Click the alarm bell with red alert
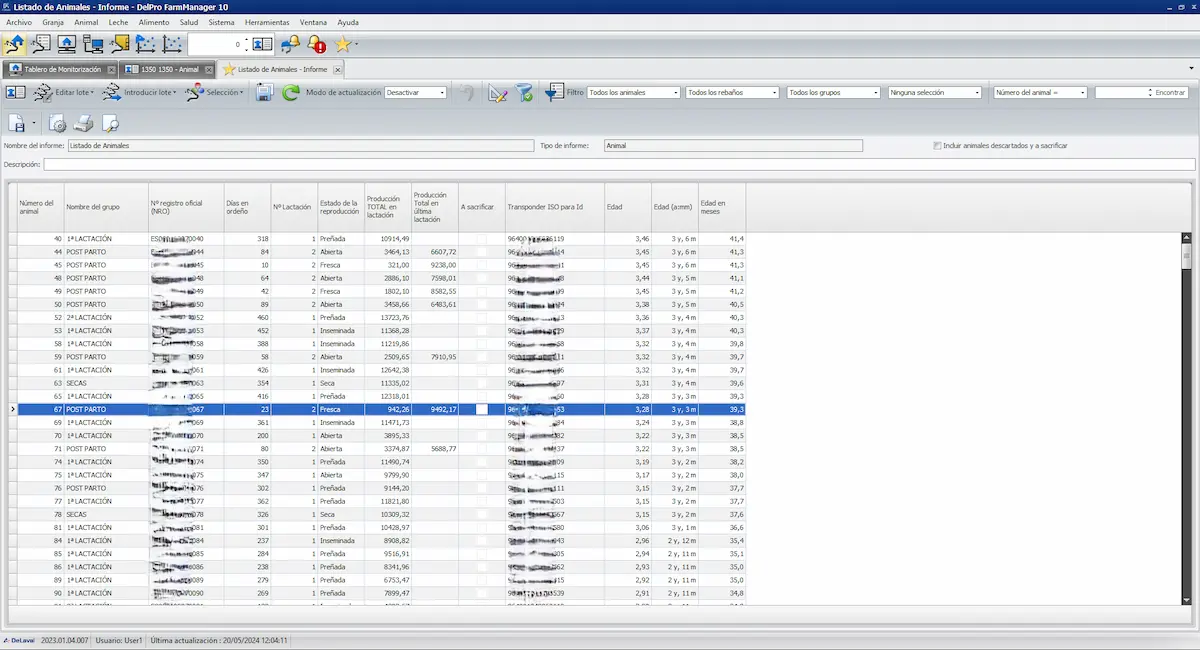Image resolution: width=1200 pixels, height=650 pixels. click(x=316, y=44)
